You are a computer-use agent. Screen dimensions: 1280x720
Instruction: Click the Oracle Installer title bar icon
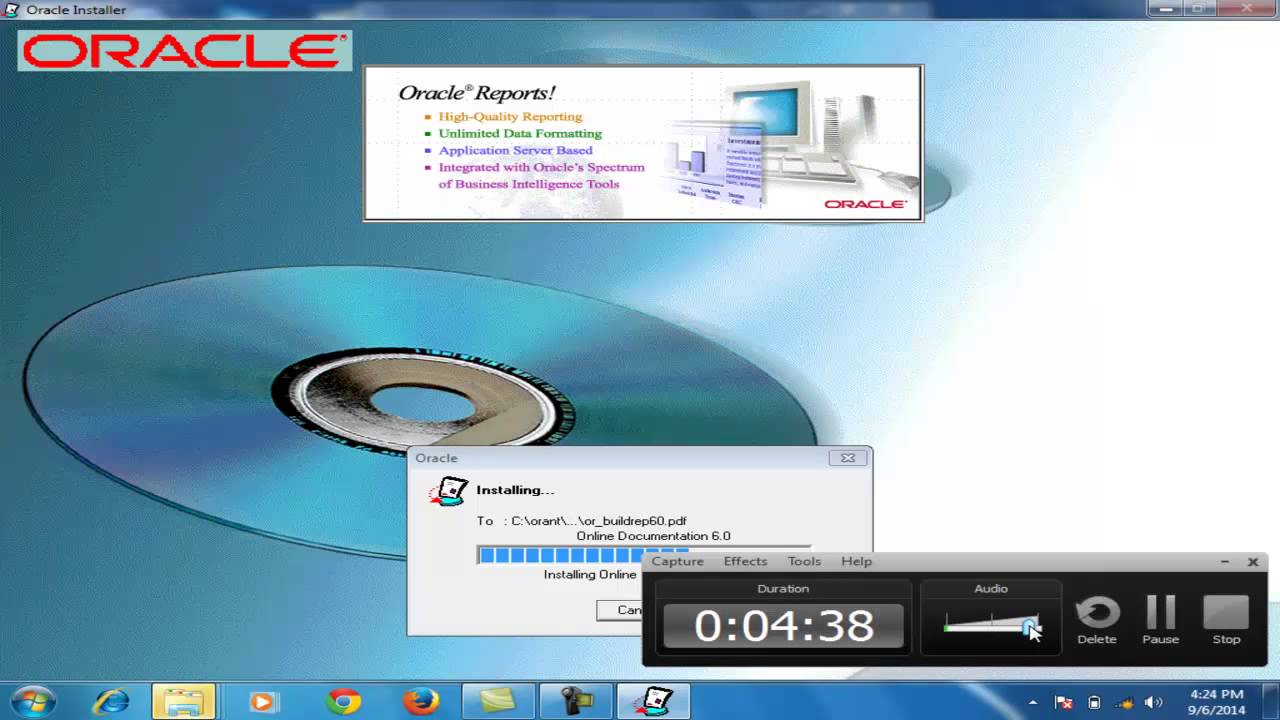(x=11, y=10)
